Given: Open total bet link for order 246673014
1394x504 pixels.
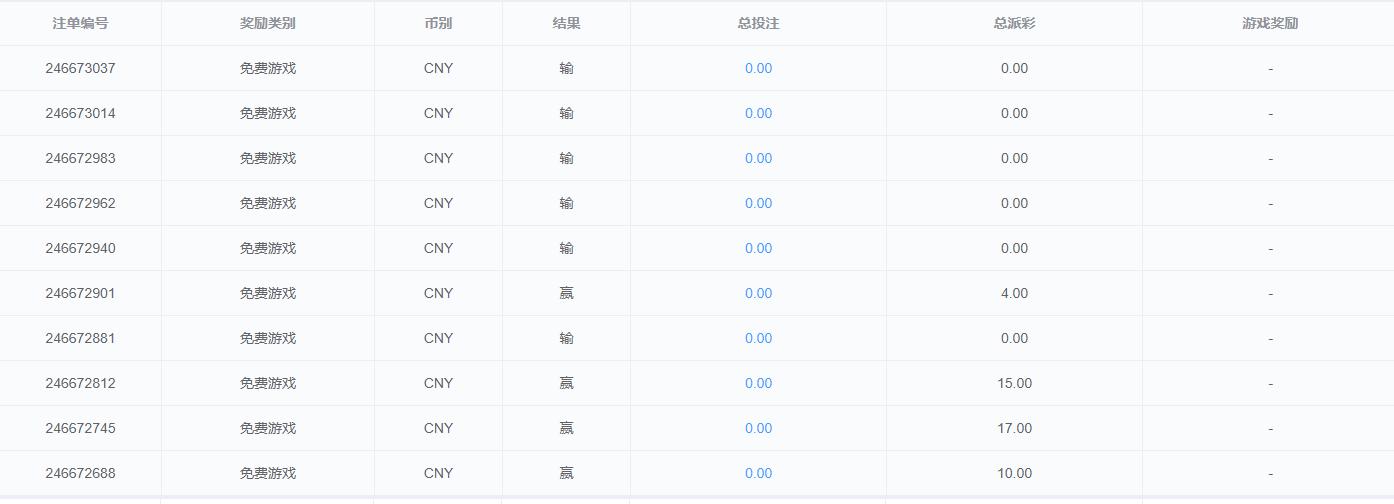Looking at the screenshot, I should point(758,113).
